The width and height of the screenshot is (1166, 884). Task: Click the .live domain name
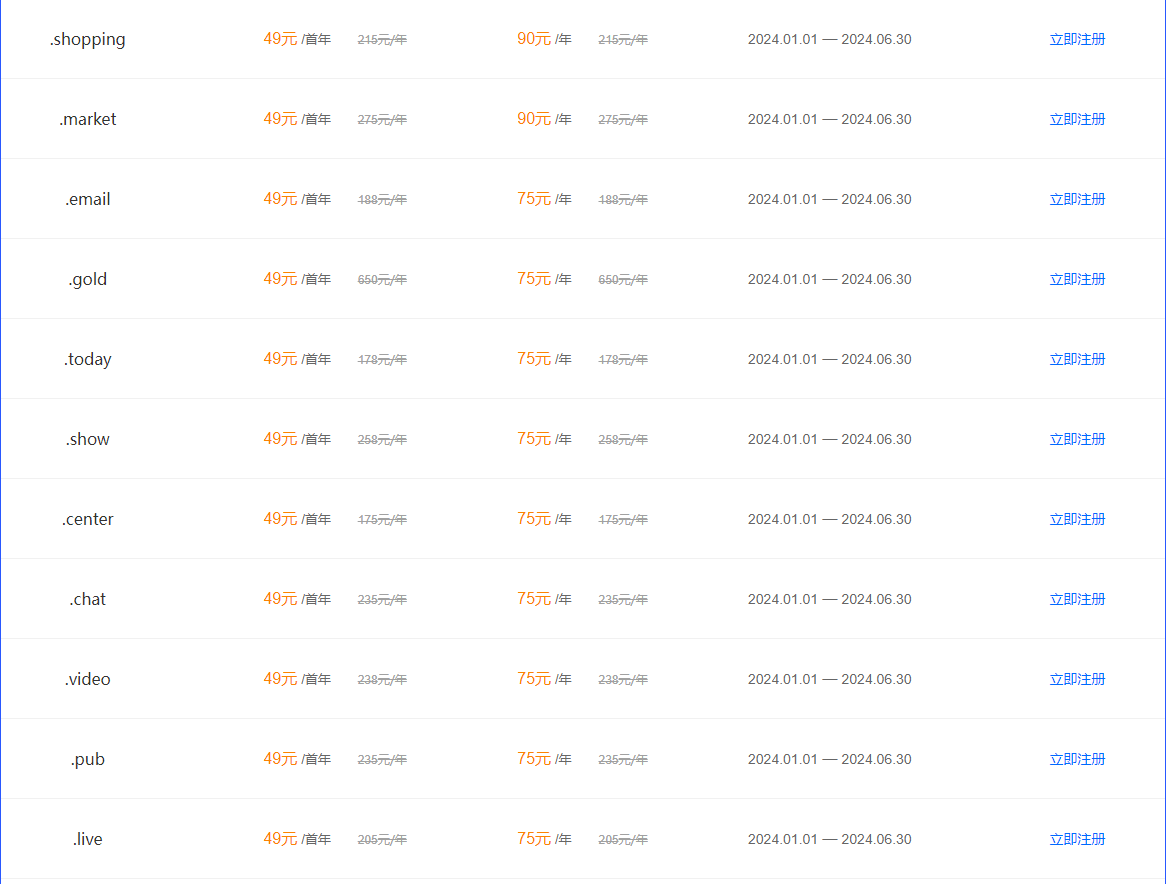click(x=88, y=839)
